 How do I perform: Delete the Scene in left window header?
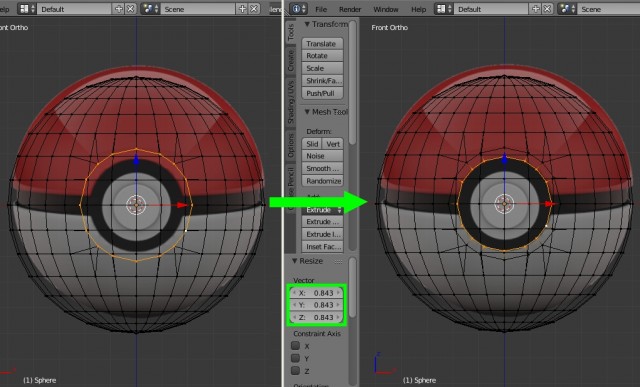pyautogui.click(x=254, y=9)
